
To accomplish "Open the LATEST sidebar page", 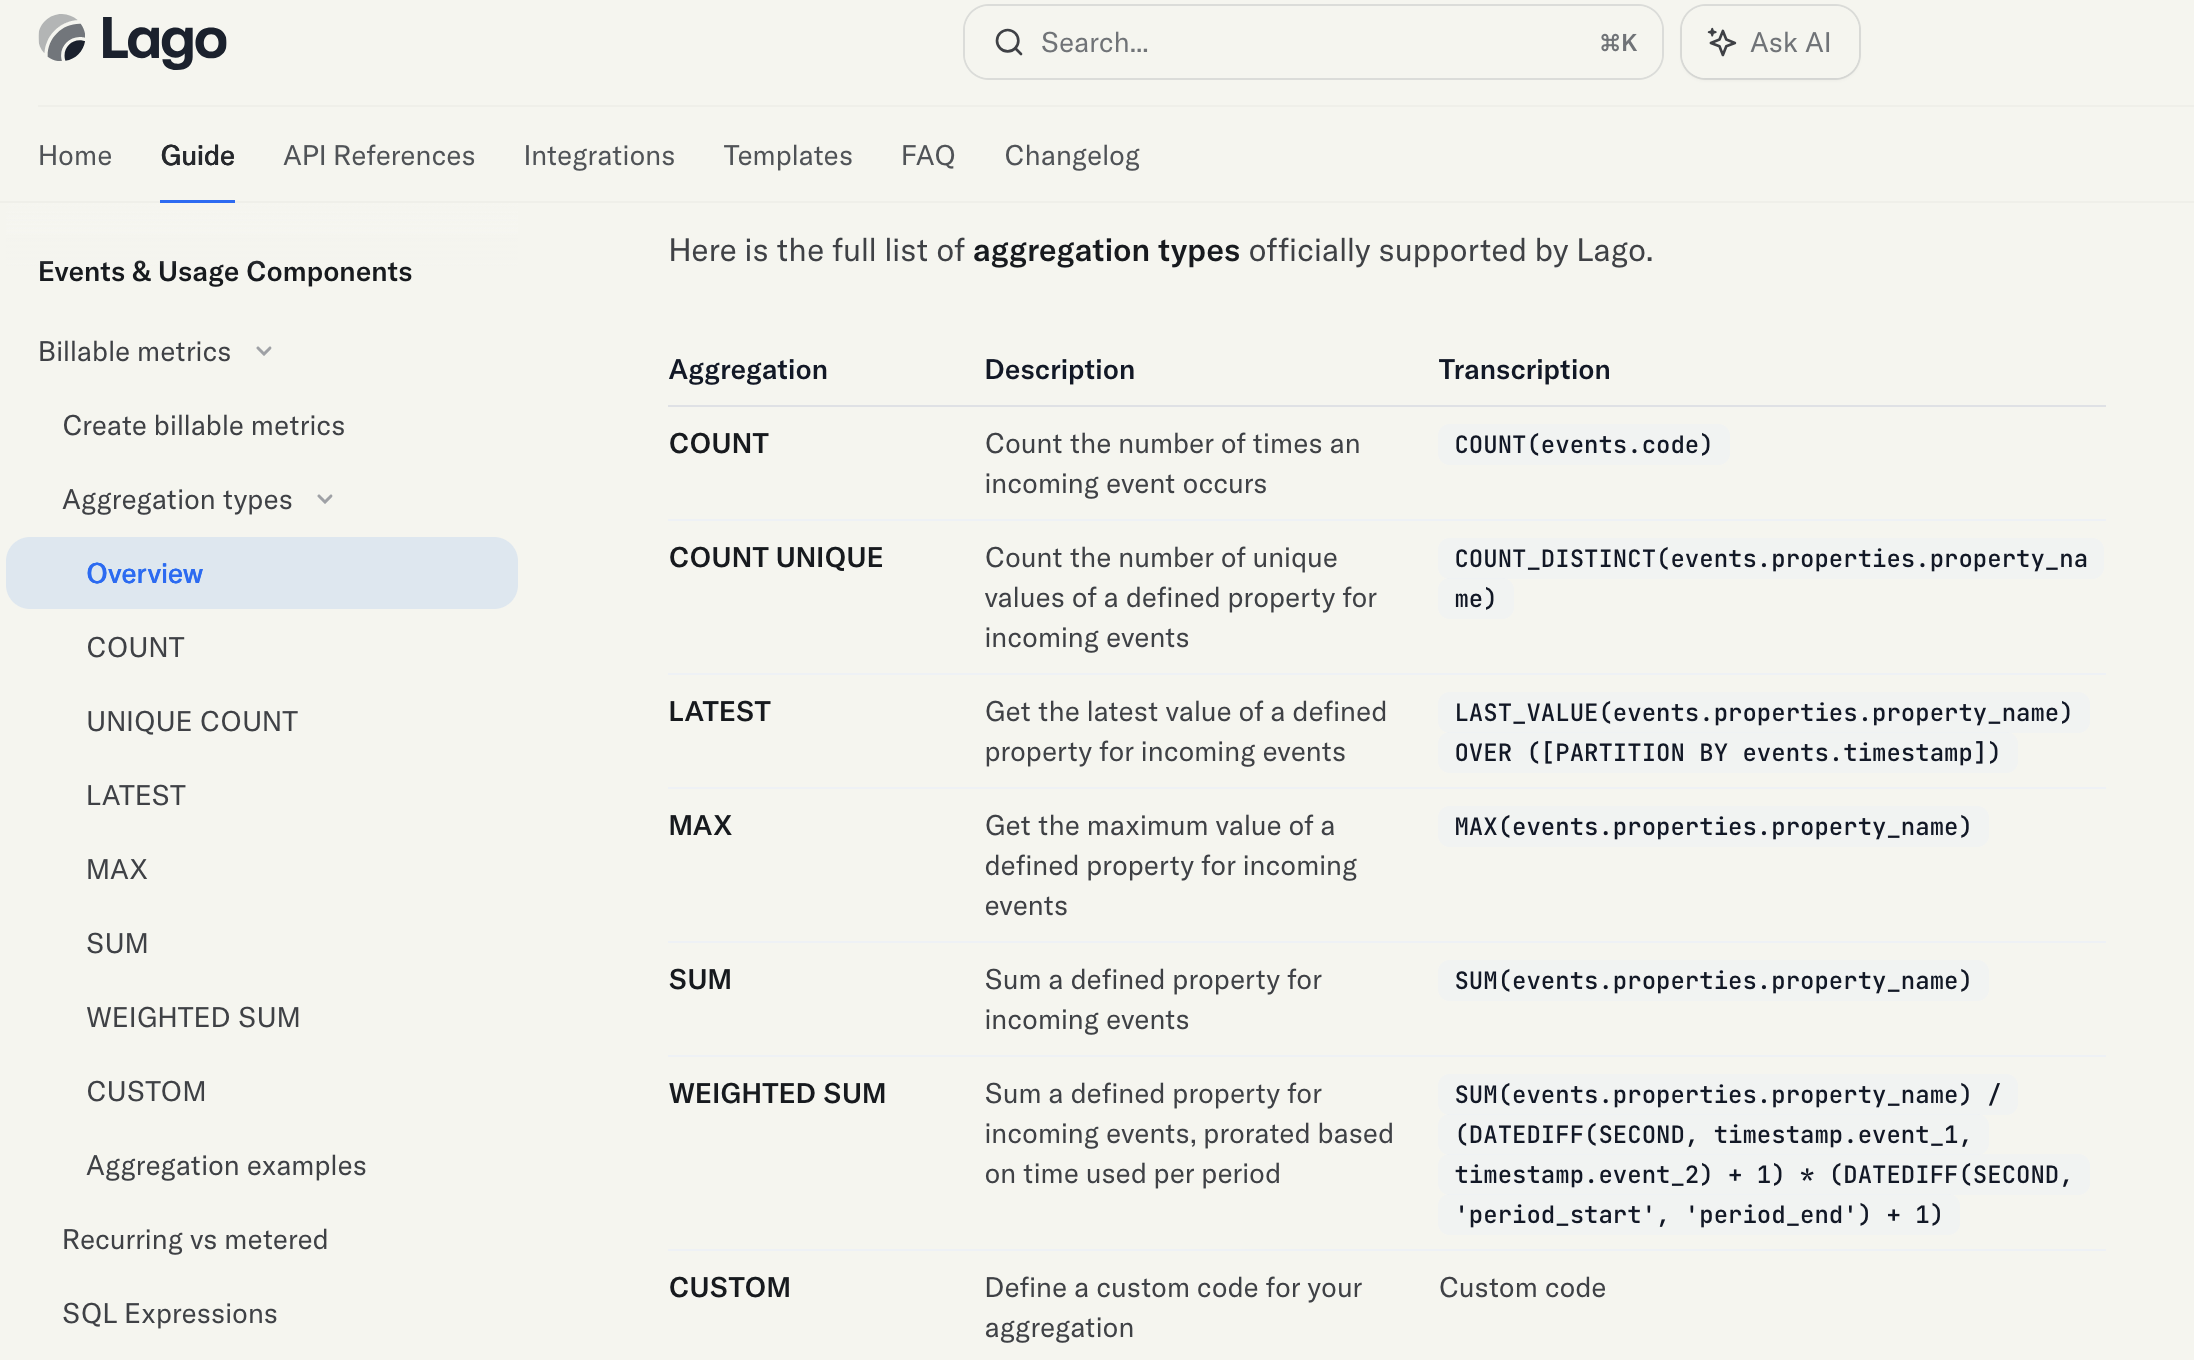I will 136,795.
